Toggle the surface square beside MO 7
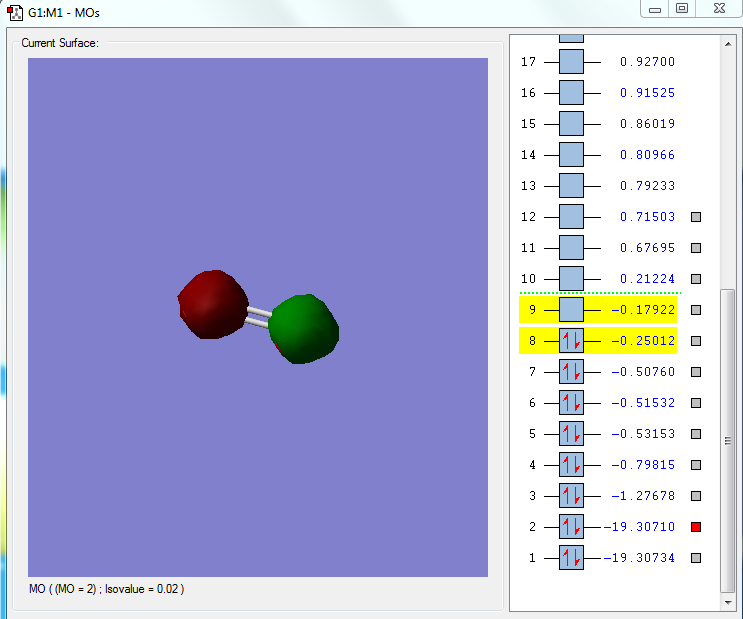This screenshot has height=619, width=743. (696, 372)
